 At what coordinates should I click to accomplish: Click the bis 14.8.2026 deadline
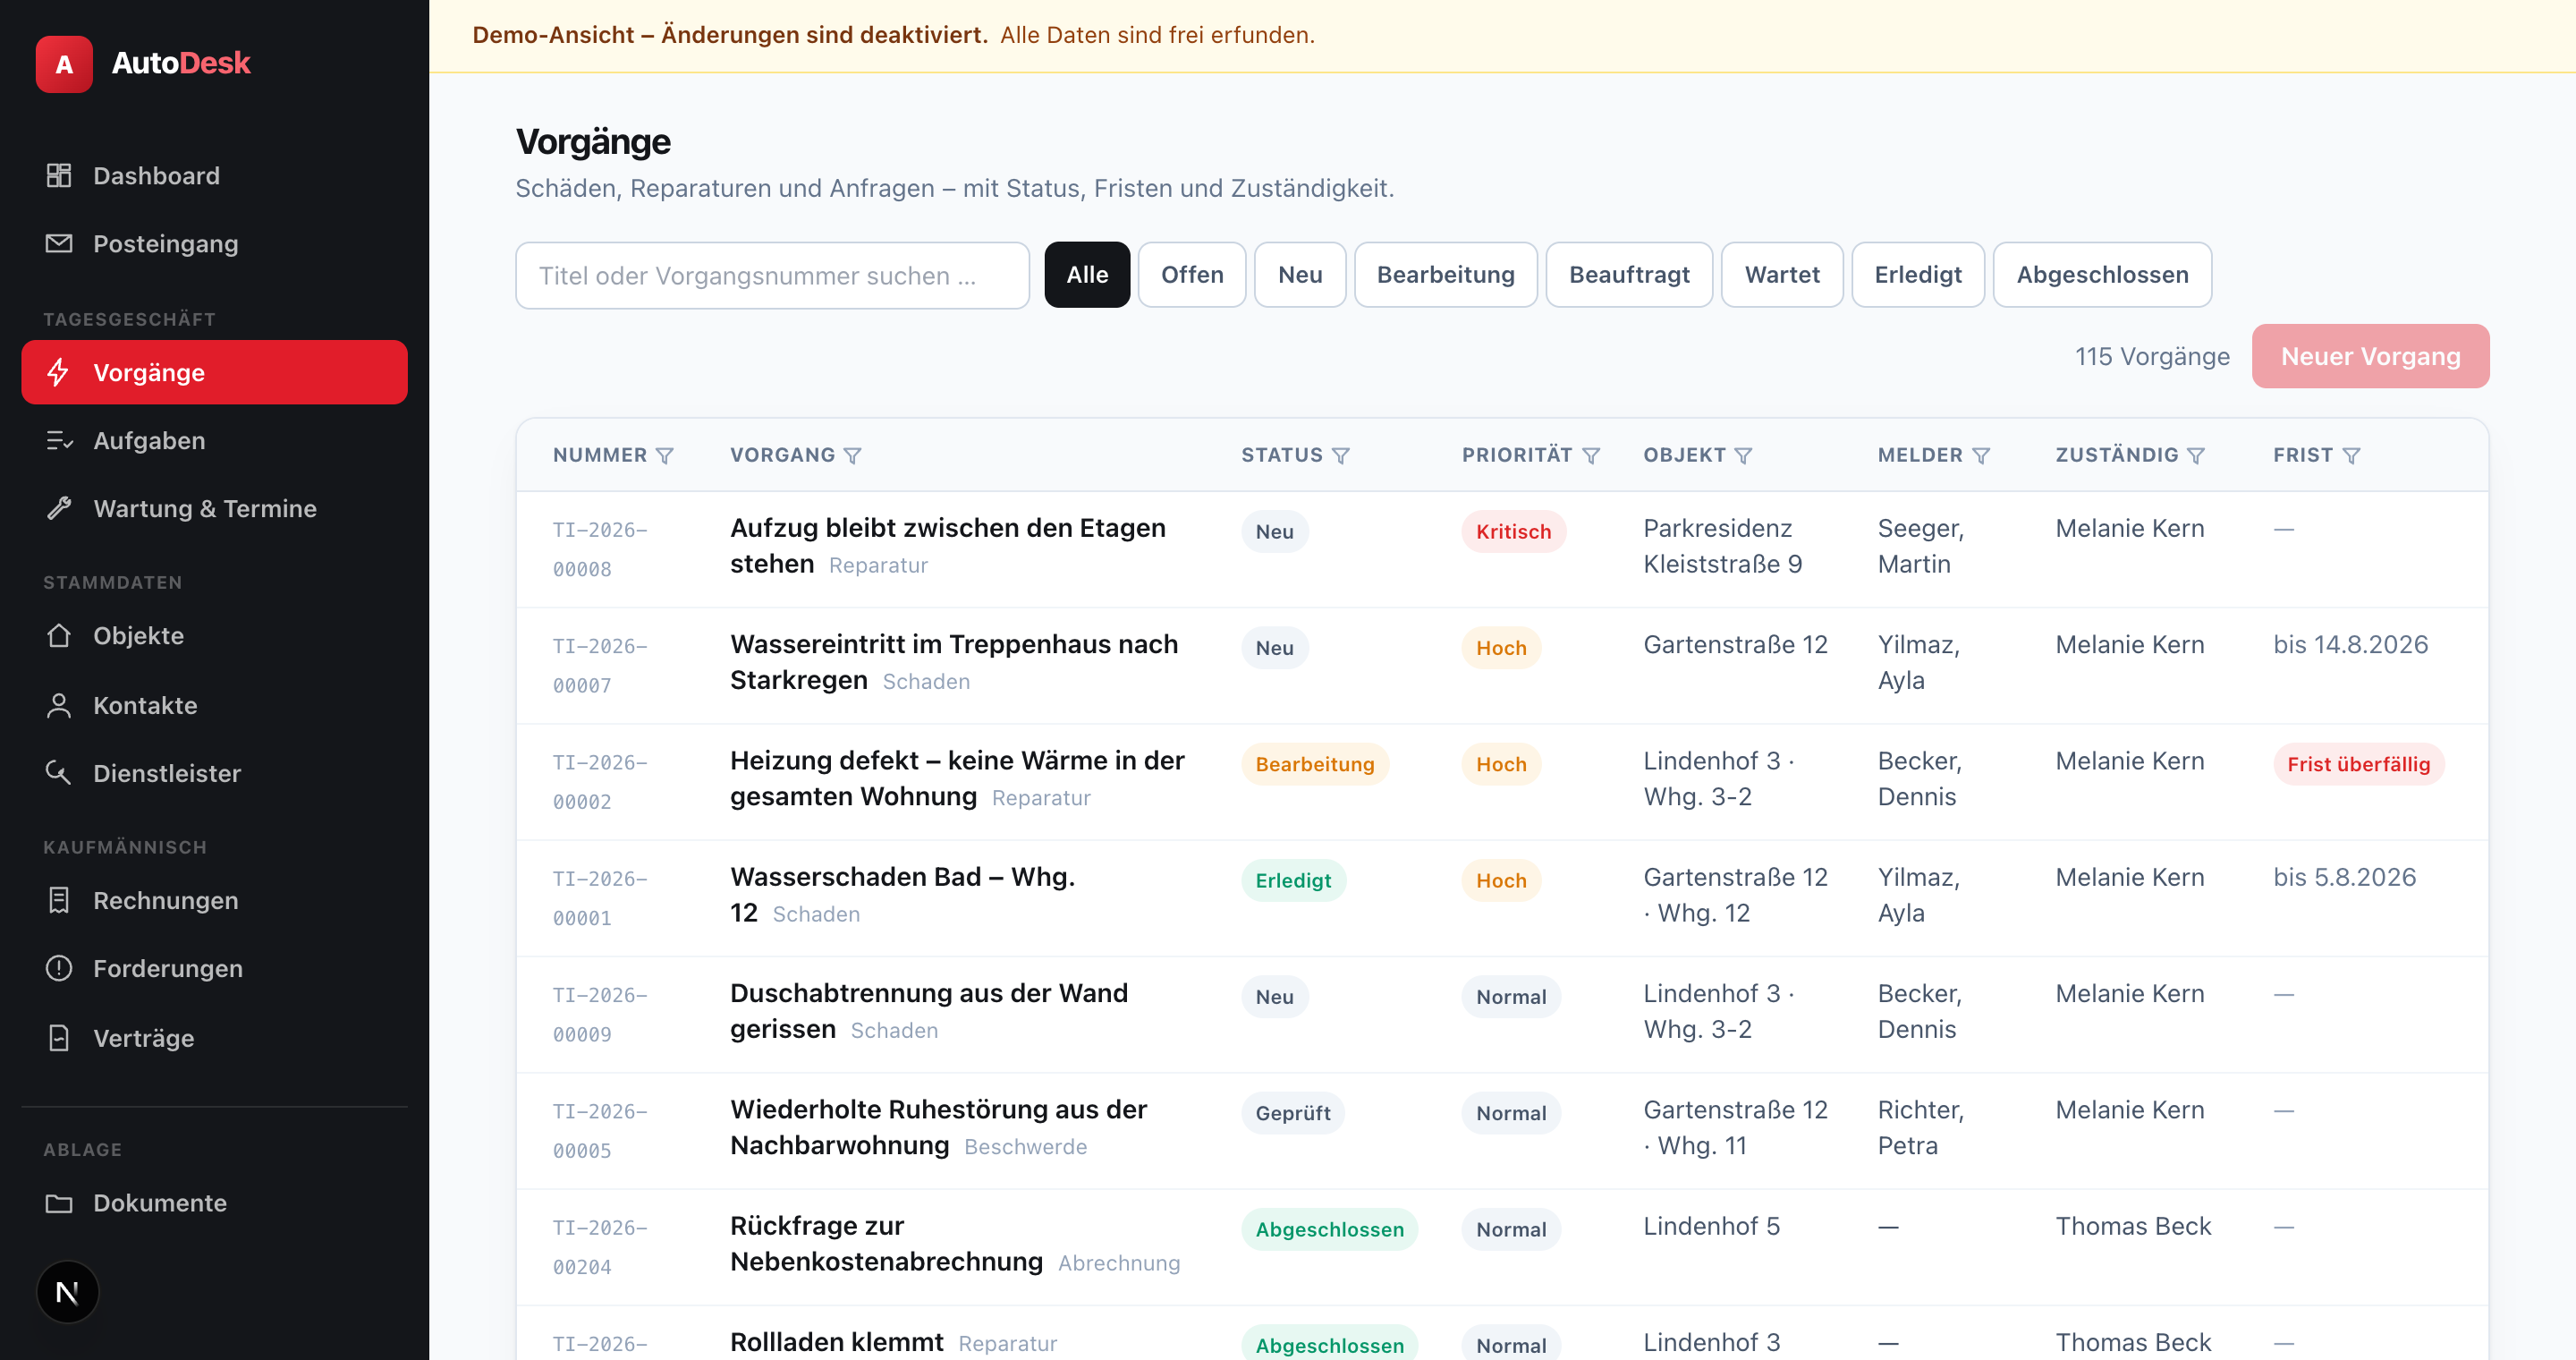click(2350, 644)
